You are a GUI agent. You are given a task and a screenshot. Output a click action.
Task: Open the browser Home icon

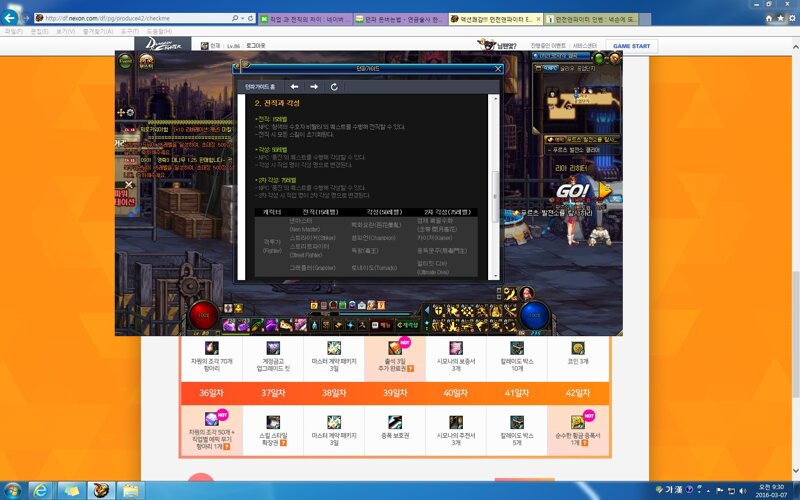click(x=769, y=18)
